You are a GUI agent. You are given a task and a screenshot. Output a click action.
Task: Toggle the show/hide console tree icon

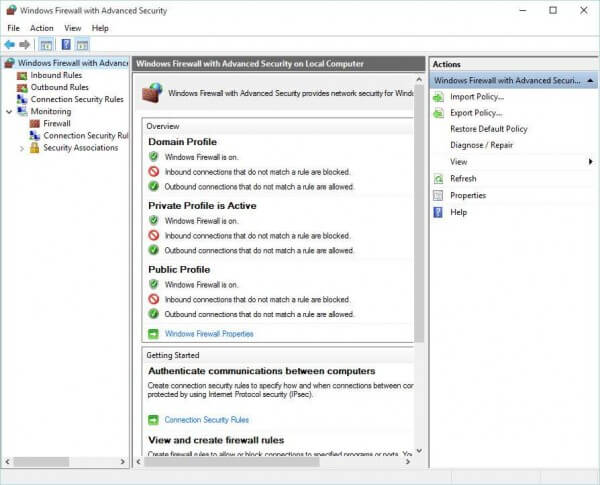[x=46, y=45]
